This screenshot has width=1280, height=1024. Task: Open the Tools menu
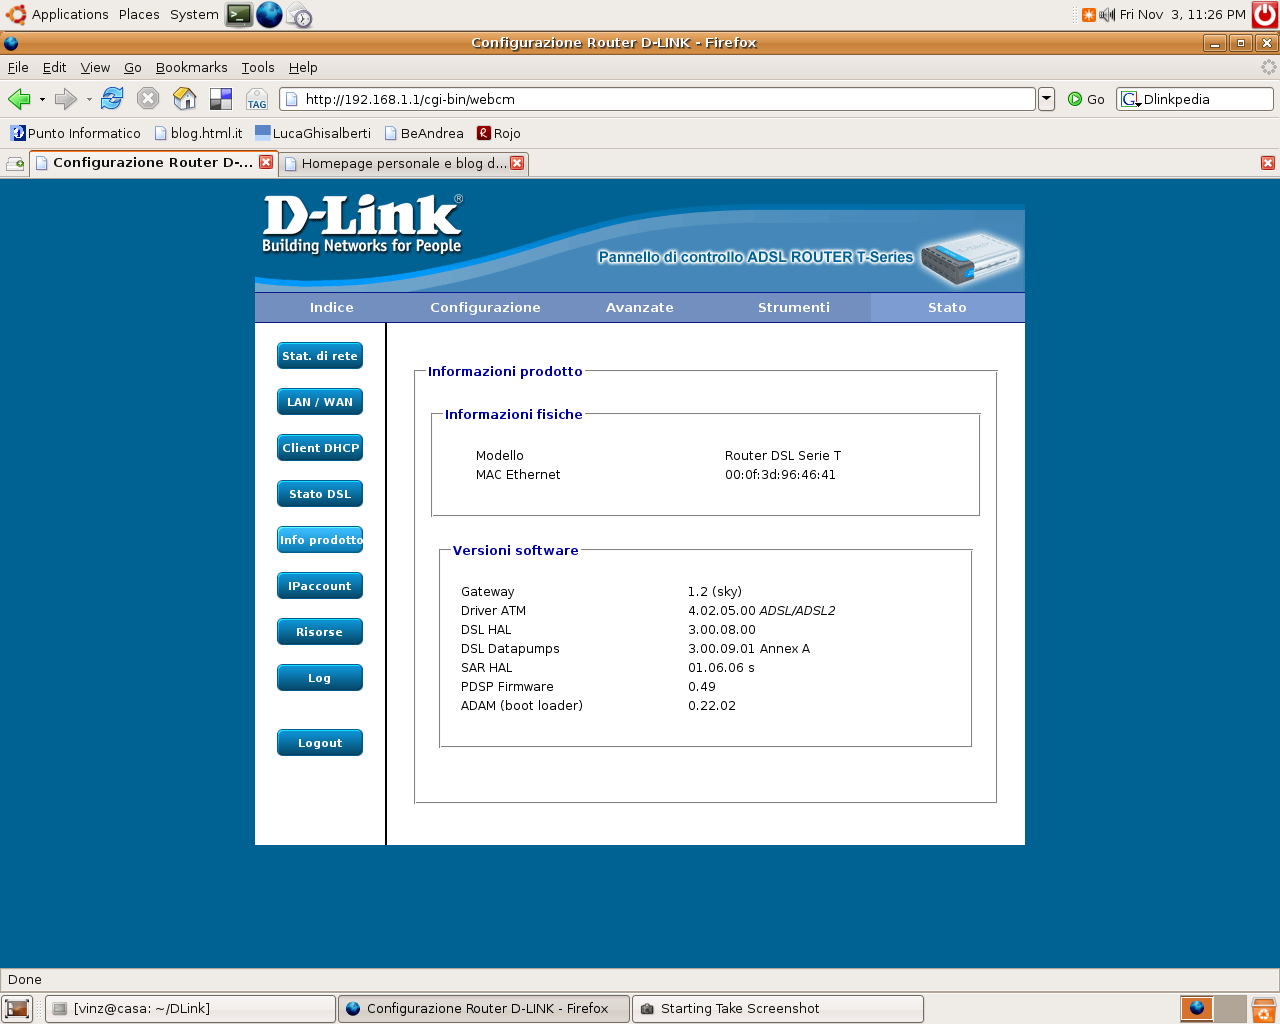tap(258, 67)
